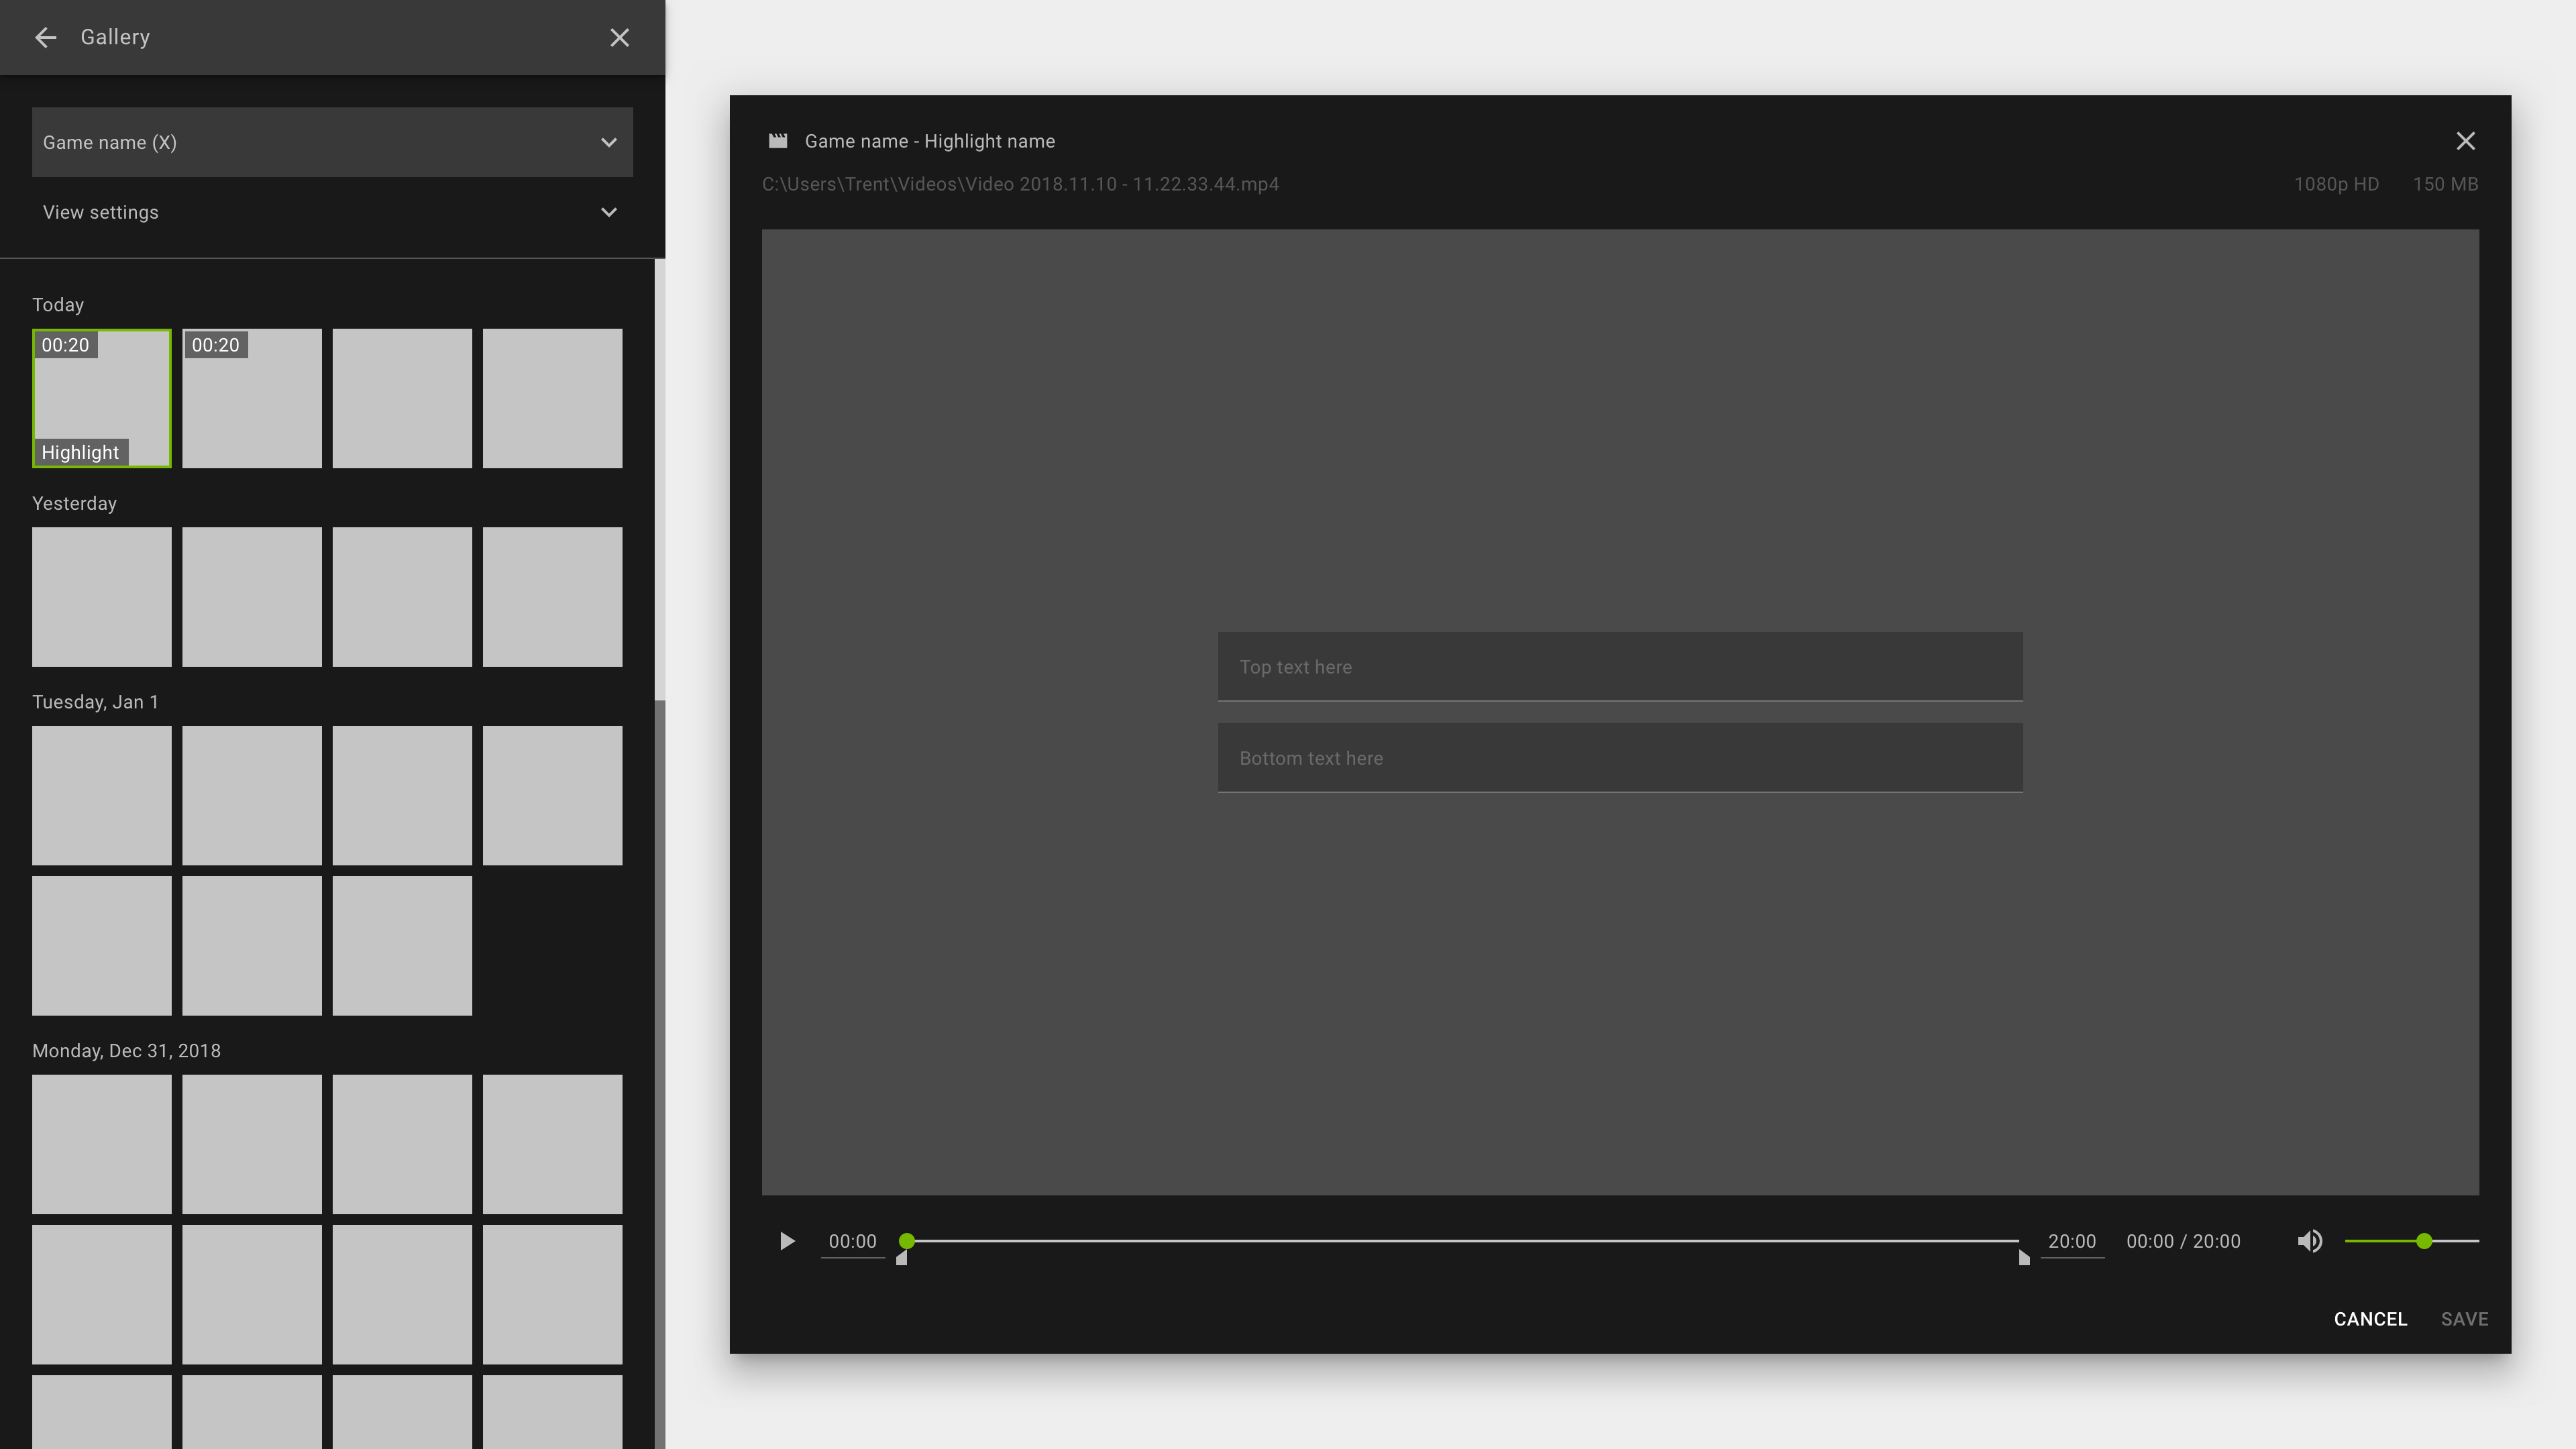The image size is (2576, 1449).
Task: Click the trim end marker on the timeline
Action: pos(2023,1258)
